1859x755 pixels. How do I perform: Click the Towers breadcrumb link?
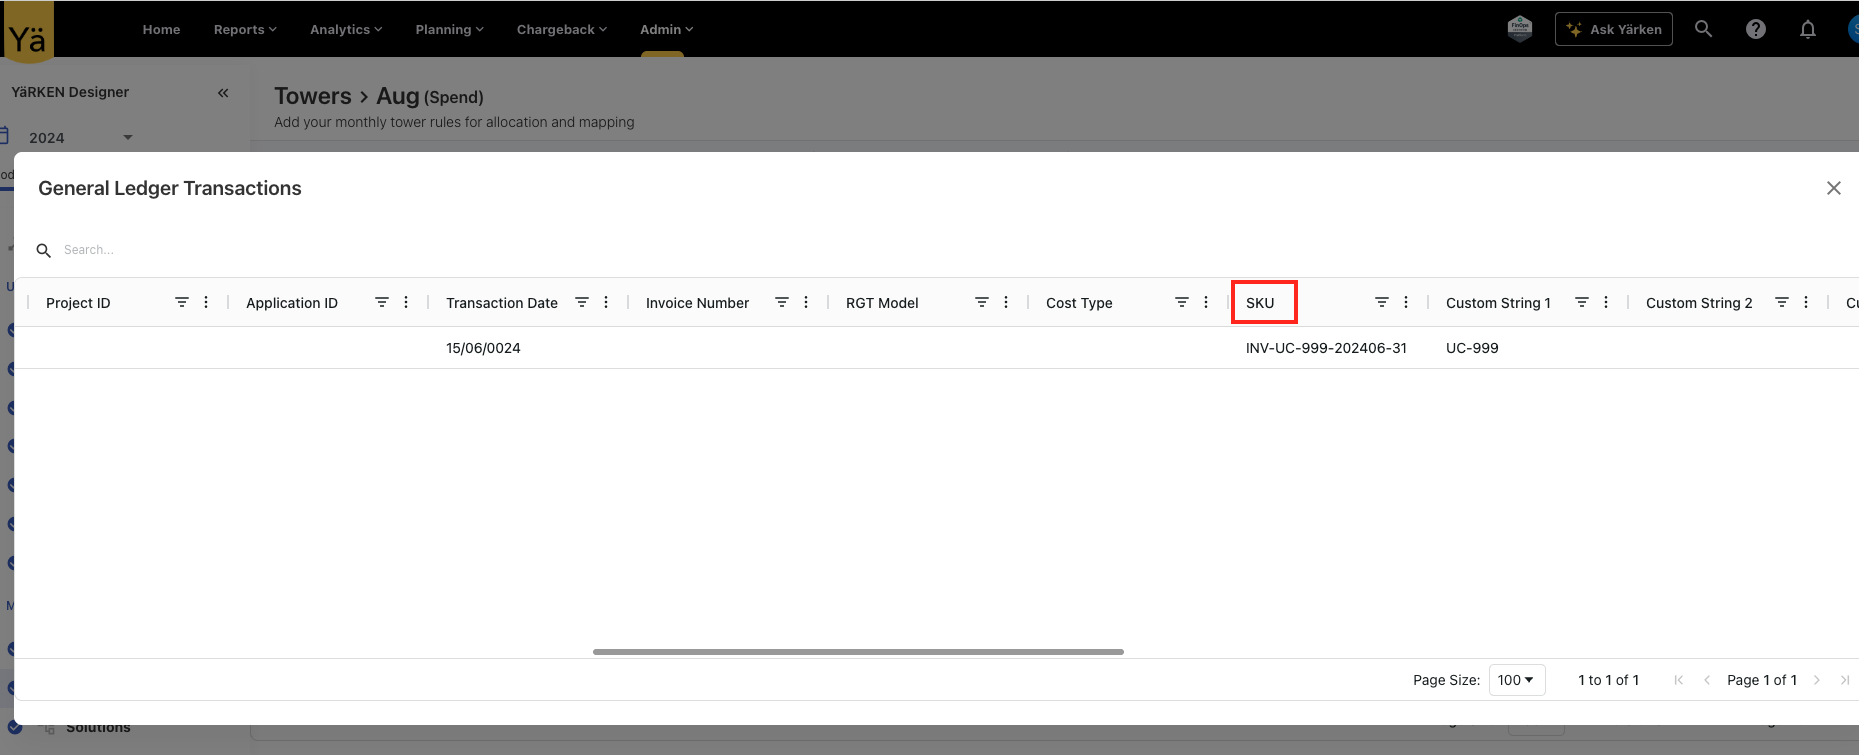pyautogui.click(x=313, y=96)
